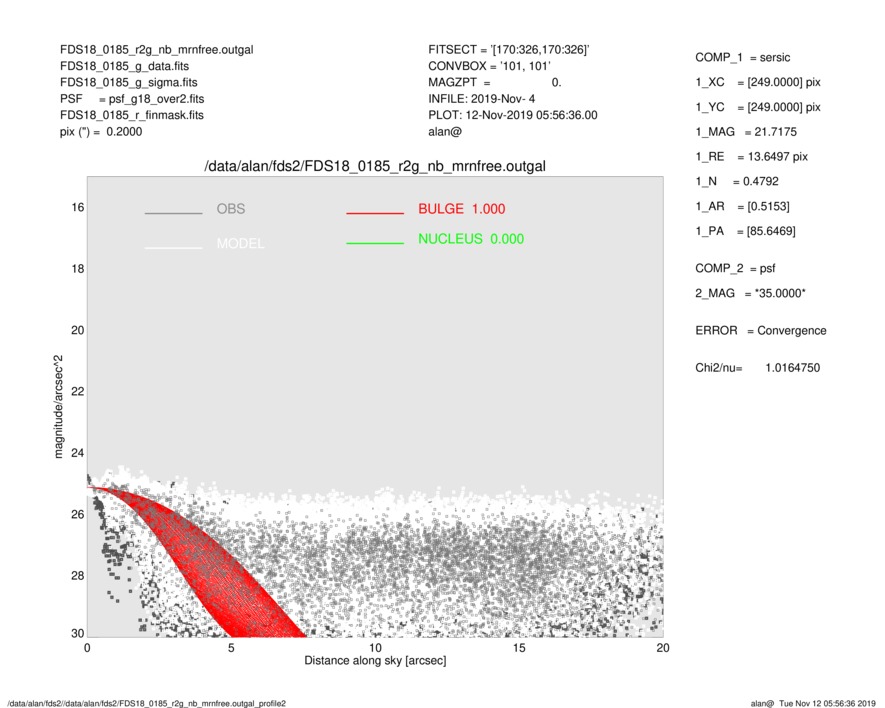Click the 1_PA = [85.6469] value
Image resolution: width=885 pixels, height=708 pixels.
click(746, 231)
